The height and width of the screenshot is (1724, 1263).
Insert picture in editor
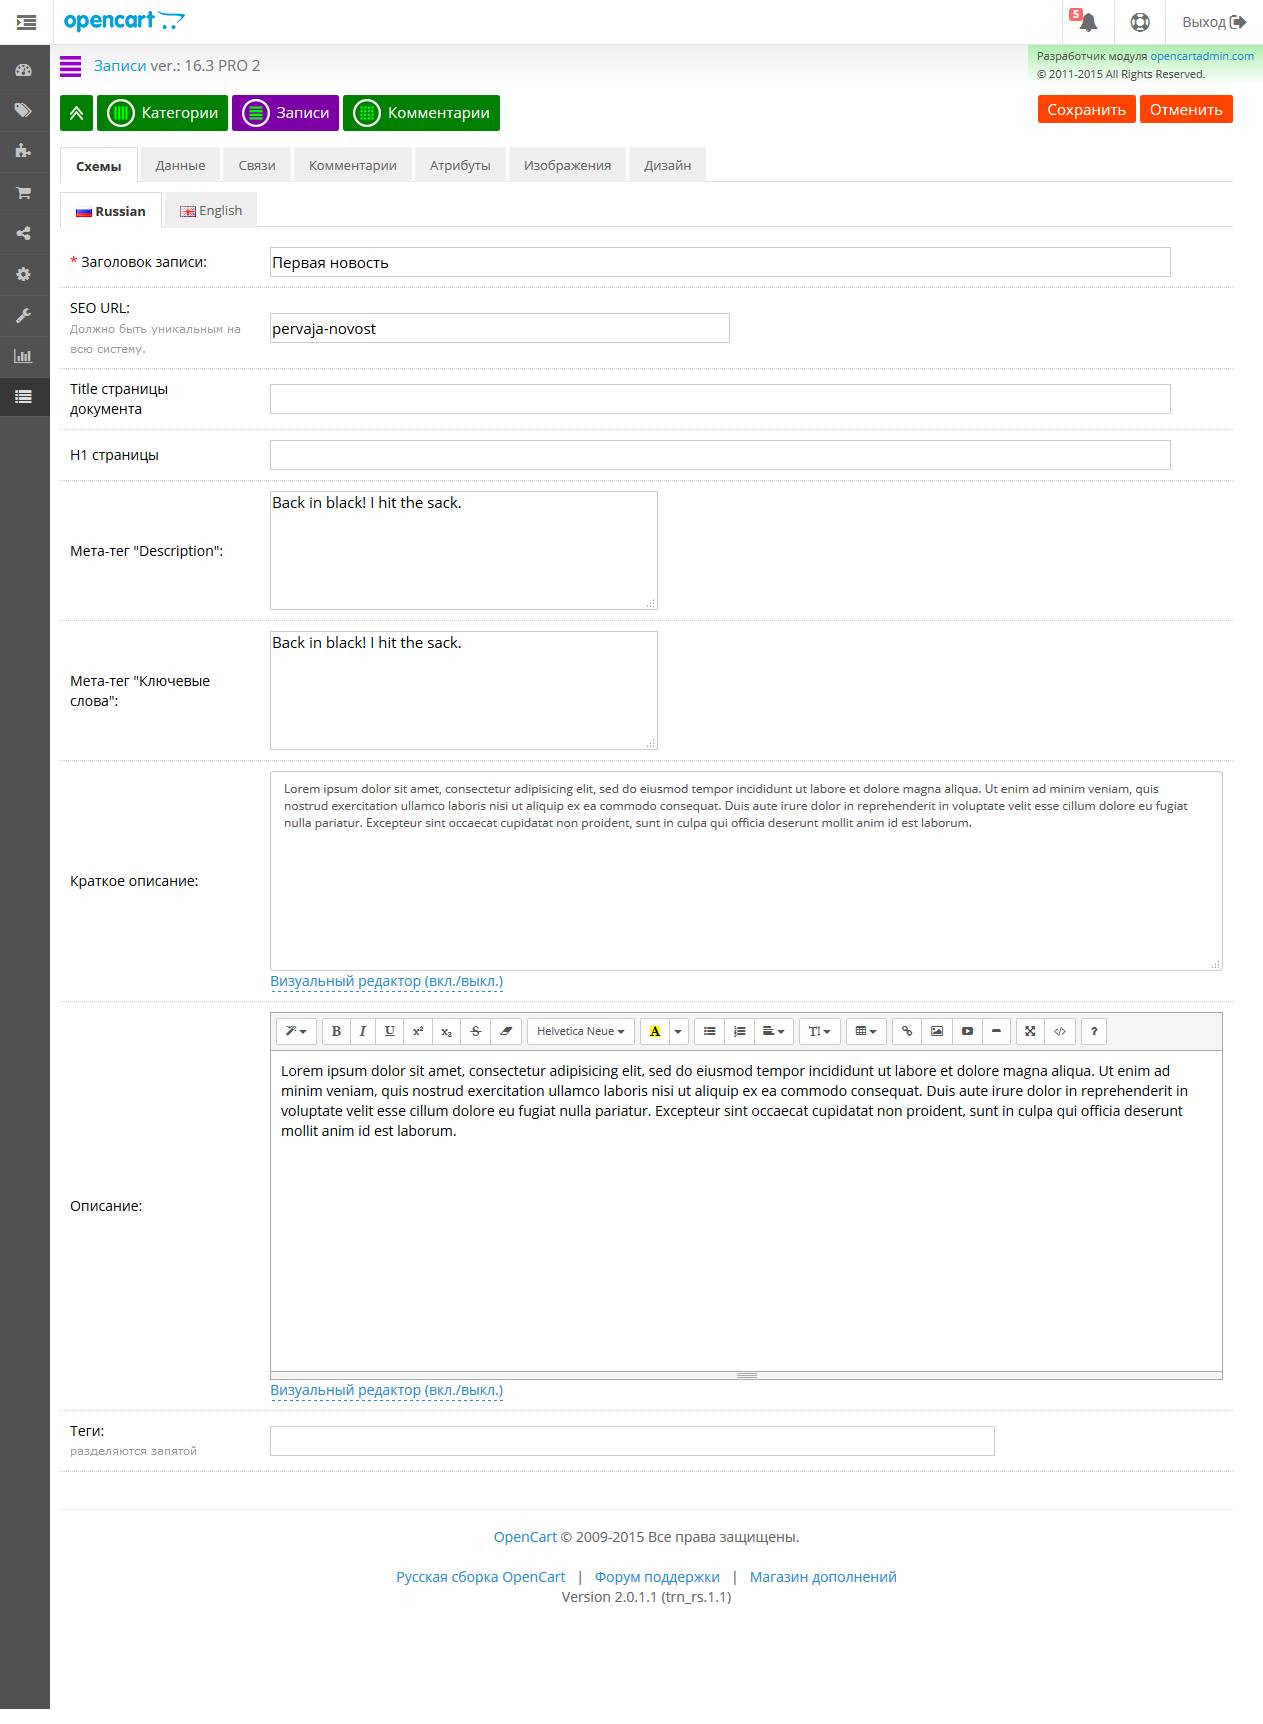click(937, 1031)
